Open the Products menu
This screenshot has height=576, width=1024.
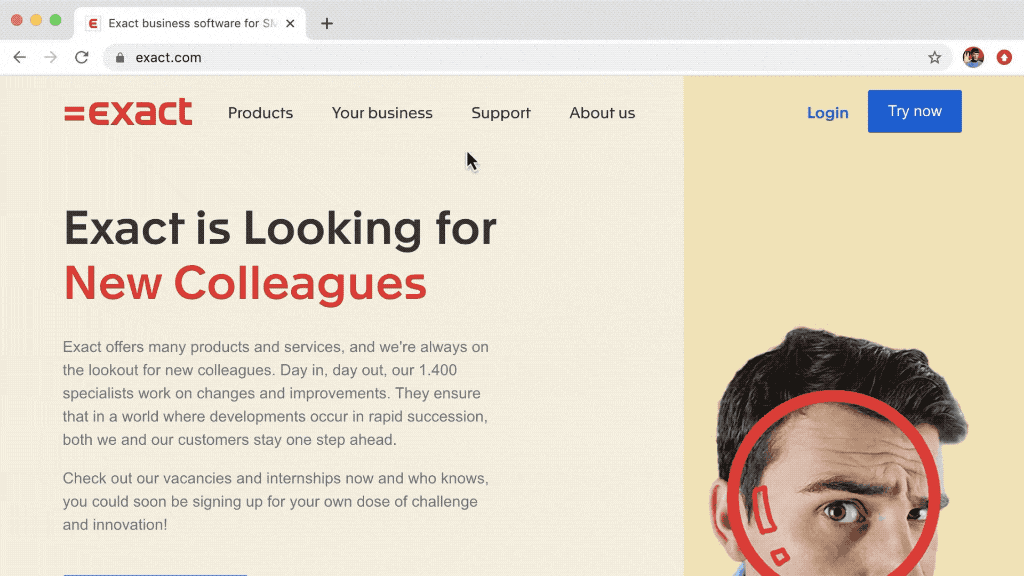(x=260, y=113)
